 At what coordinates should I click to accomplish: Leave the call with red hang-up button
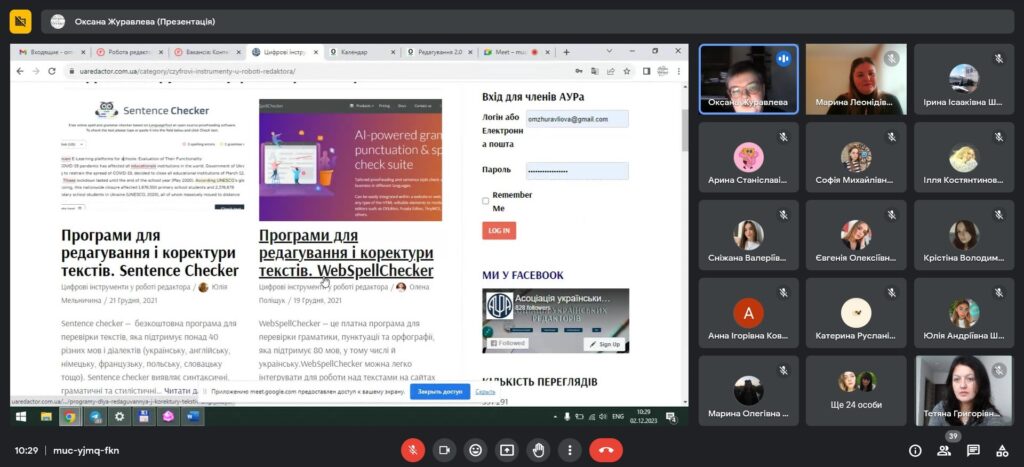[605, 450]
